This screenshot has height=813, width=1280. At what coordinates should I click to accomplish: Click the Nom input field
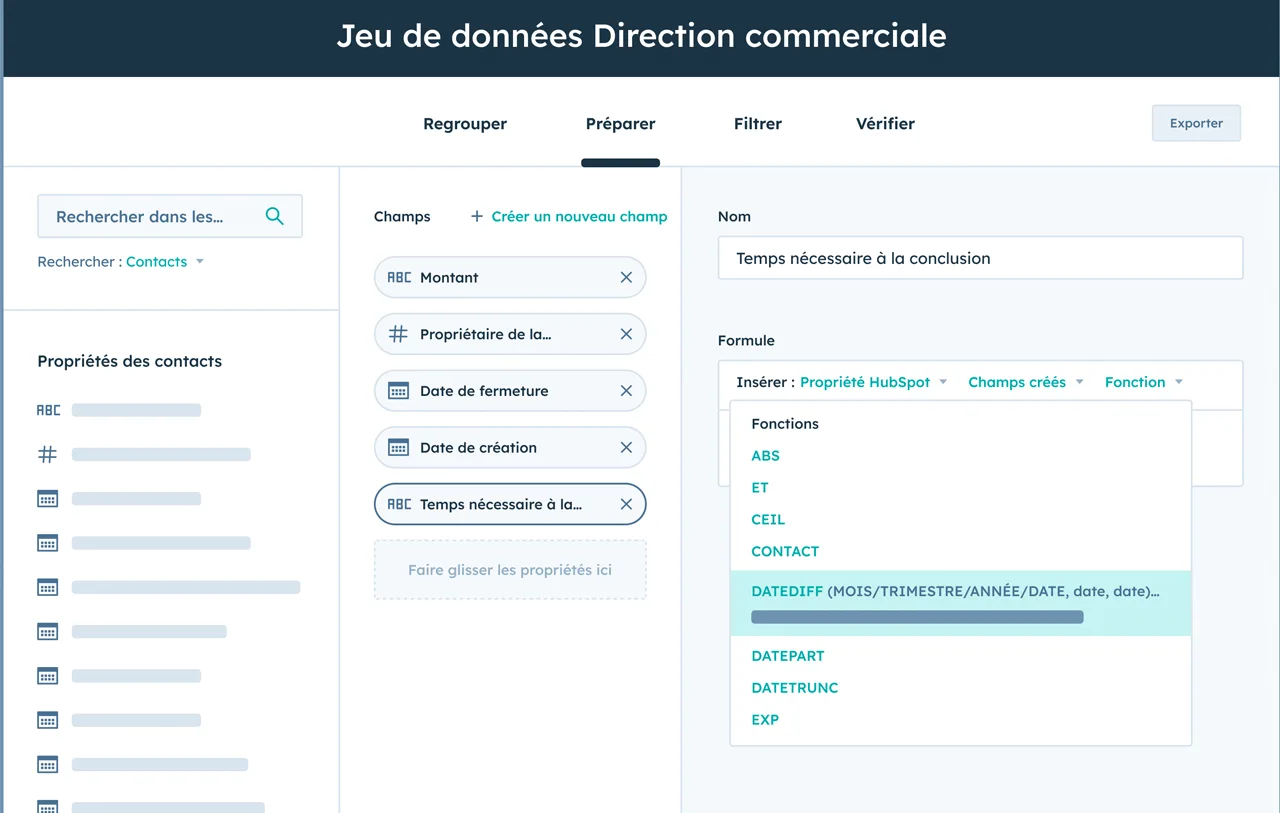pos(980,258)
